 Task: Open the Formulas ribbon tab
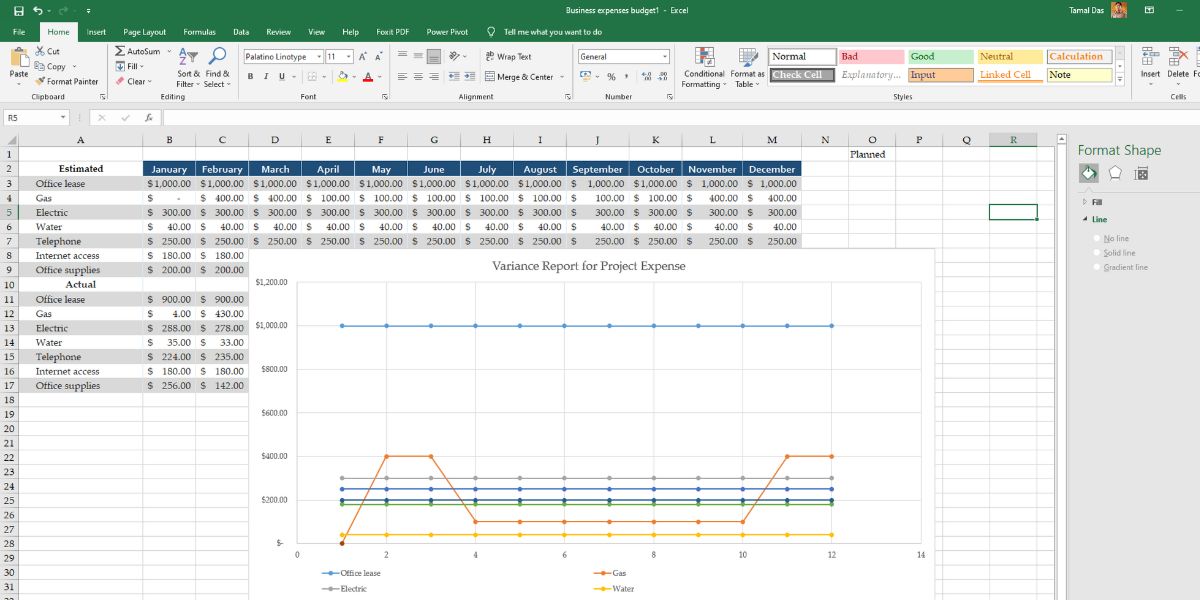point(199,32)
